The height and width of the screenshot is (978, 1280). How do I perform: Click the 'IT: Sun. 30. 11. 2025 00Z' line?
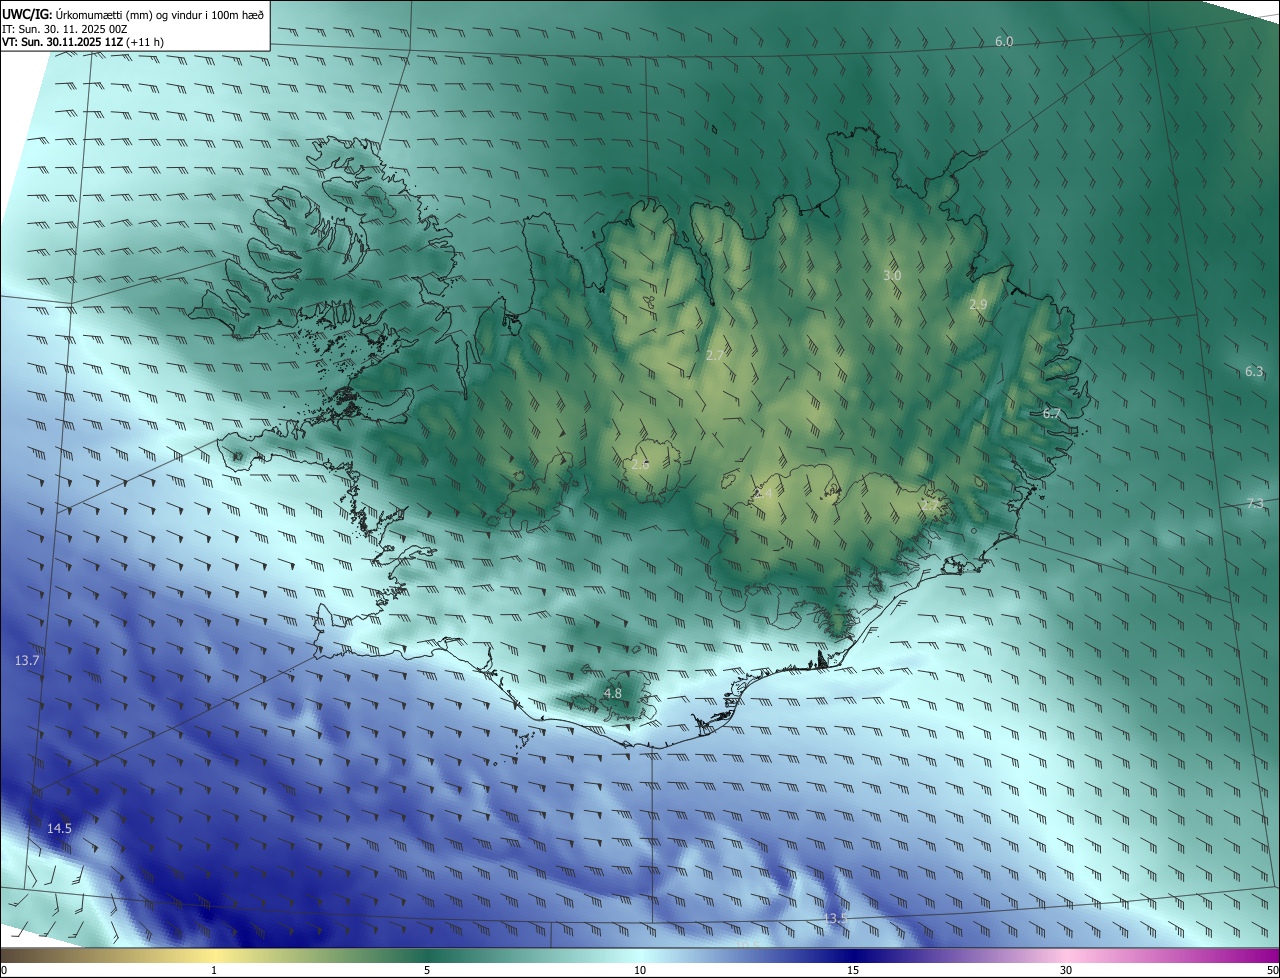tap(65, 29)
